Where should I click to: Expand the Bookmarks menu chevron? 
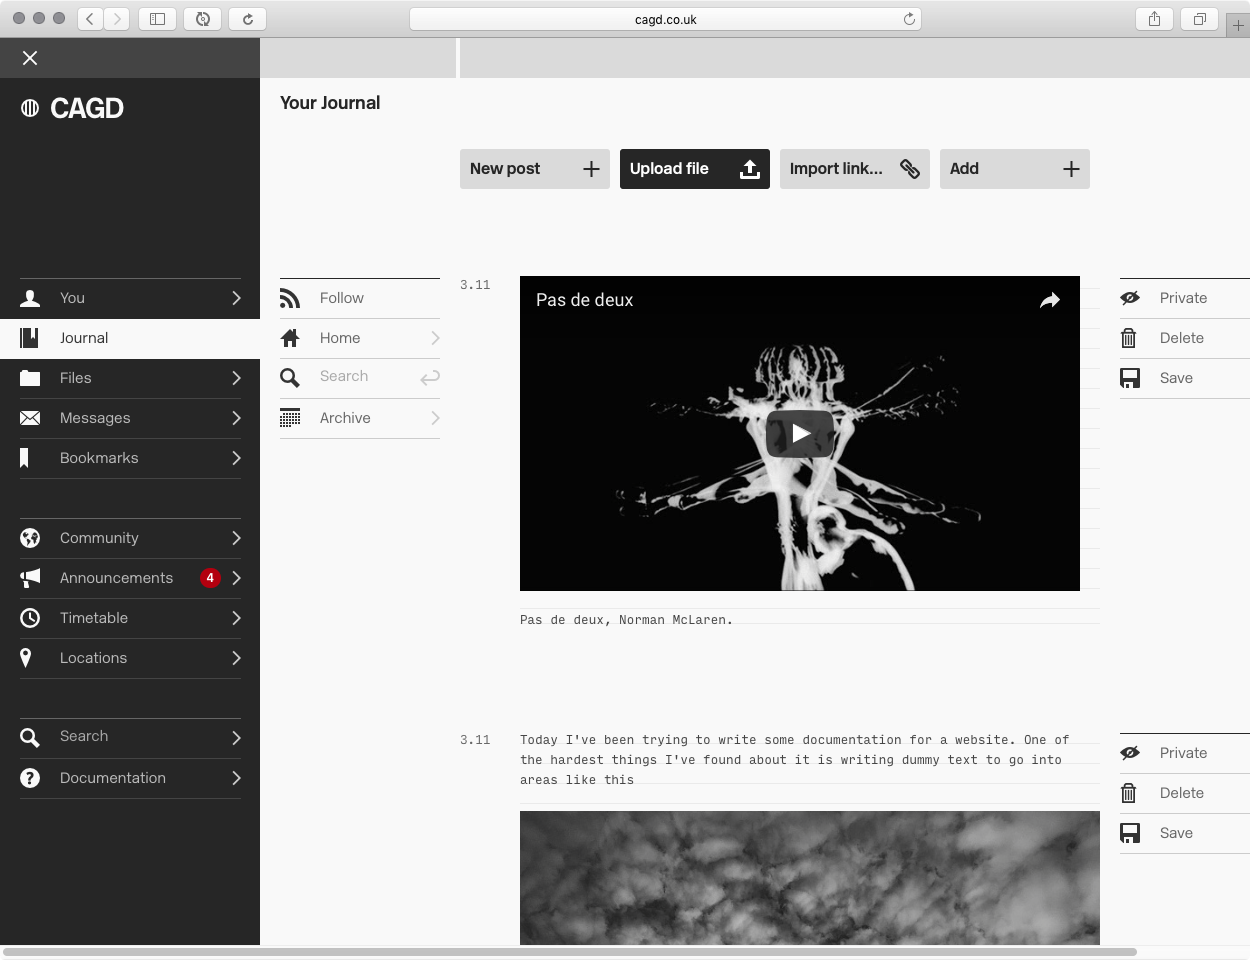coord(236,458)
